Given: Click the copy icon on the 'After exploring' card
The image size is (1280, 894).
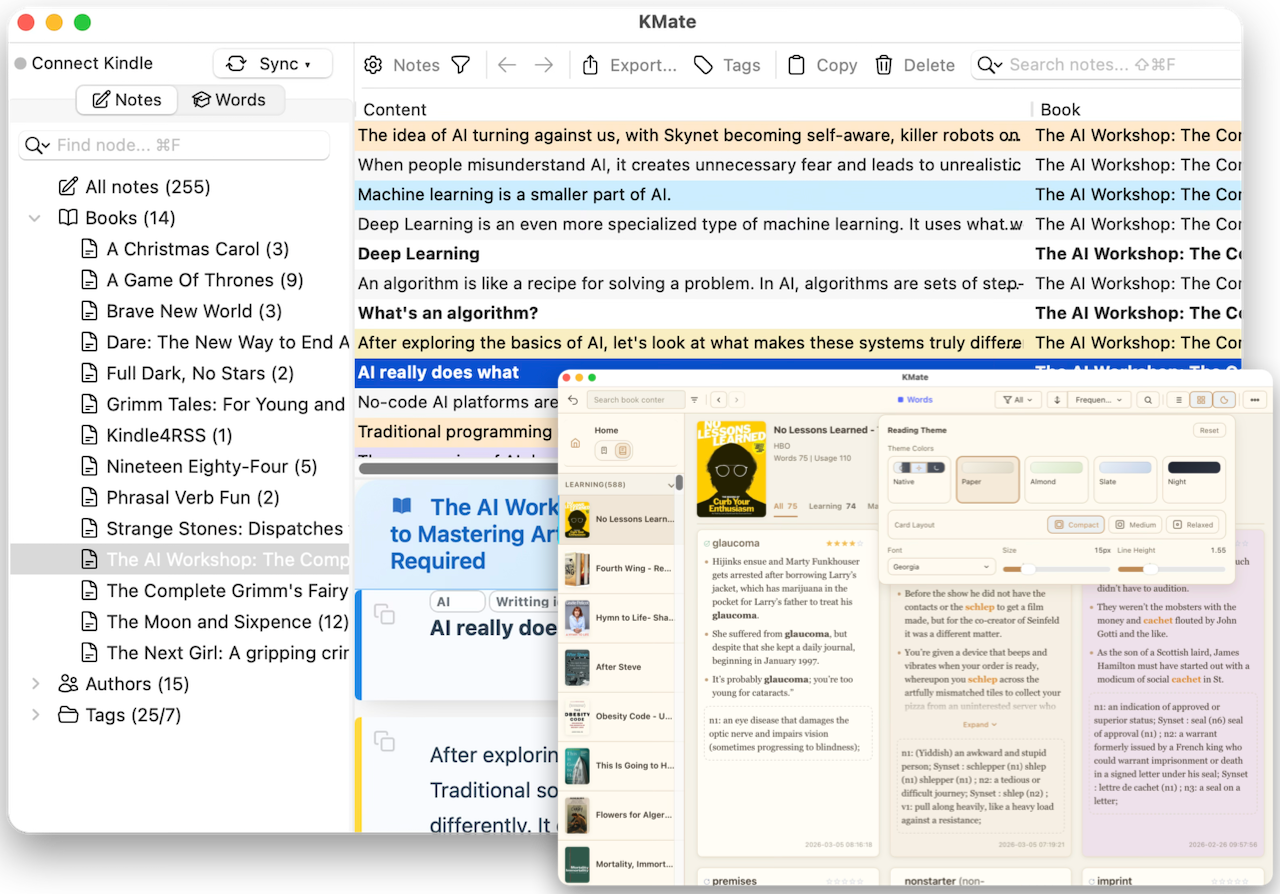Looking at the screenshot, I should click(x=384, y=741).
